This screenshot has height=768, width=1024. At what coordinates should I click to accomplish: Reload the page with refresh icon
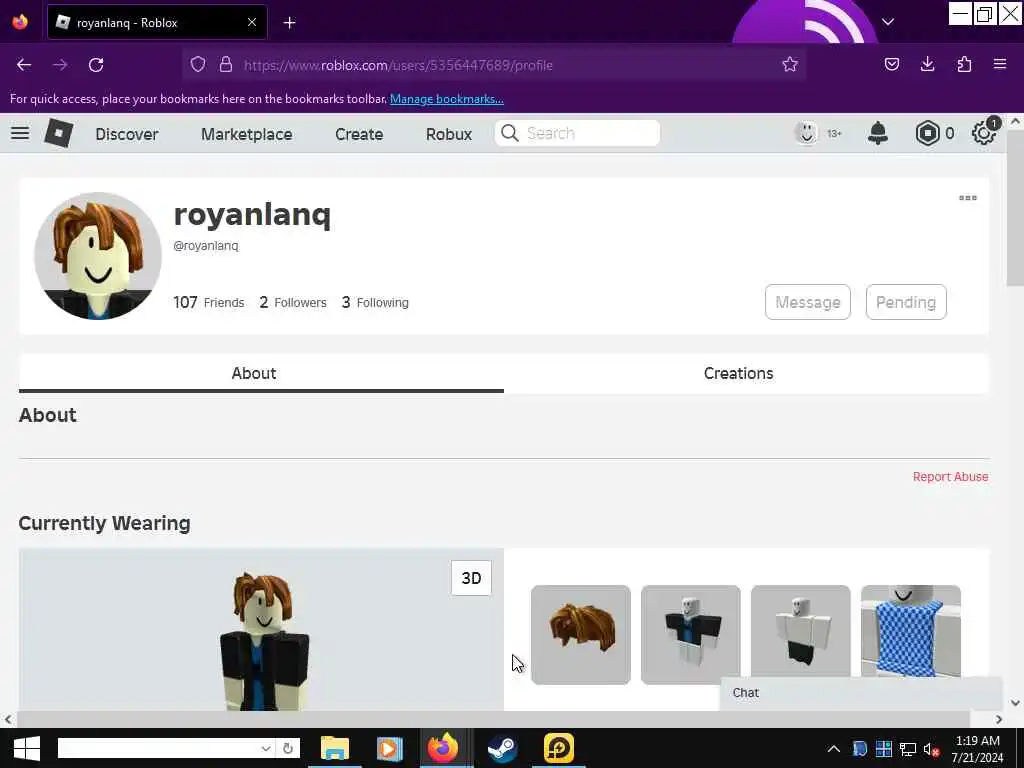96,65
